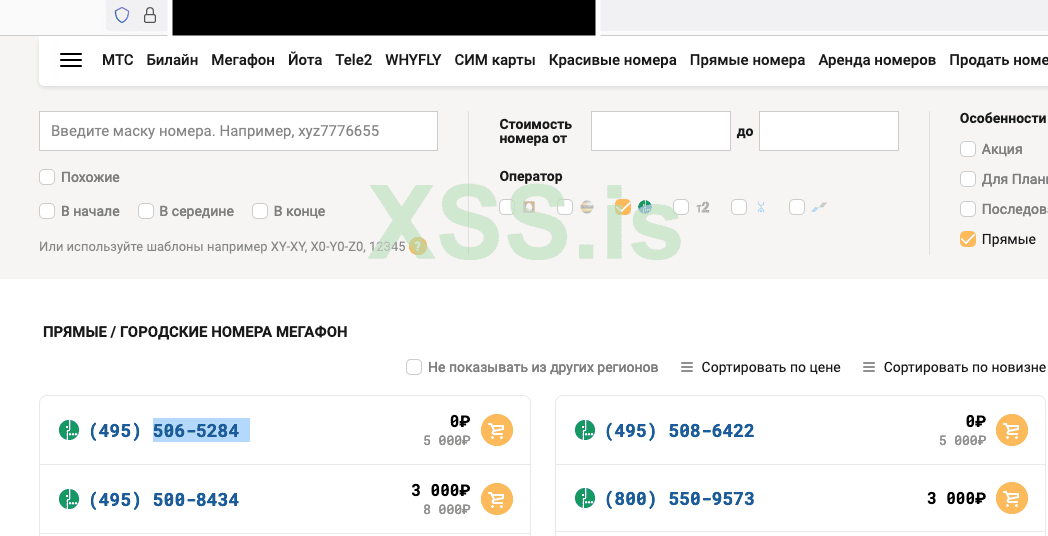The width and height of the screenshot is (1048, 536).
Task: Open the МТС menu item
Action: point(118,60)
